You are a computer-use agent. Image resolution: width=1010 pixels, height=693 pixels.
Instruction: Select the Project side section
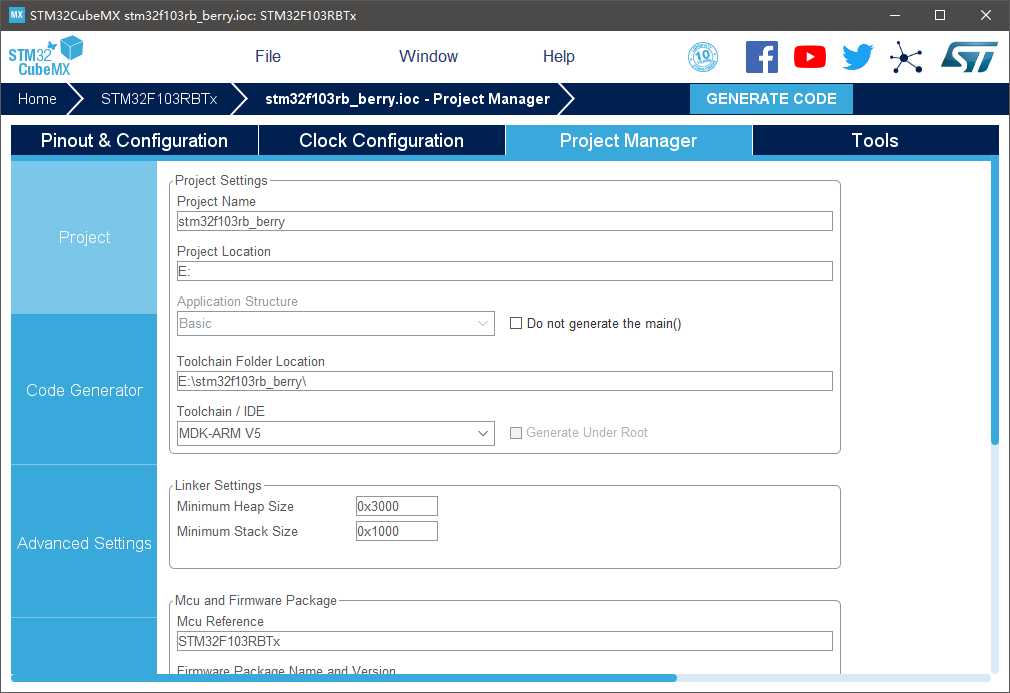(84, 238)
